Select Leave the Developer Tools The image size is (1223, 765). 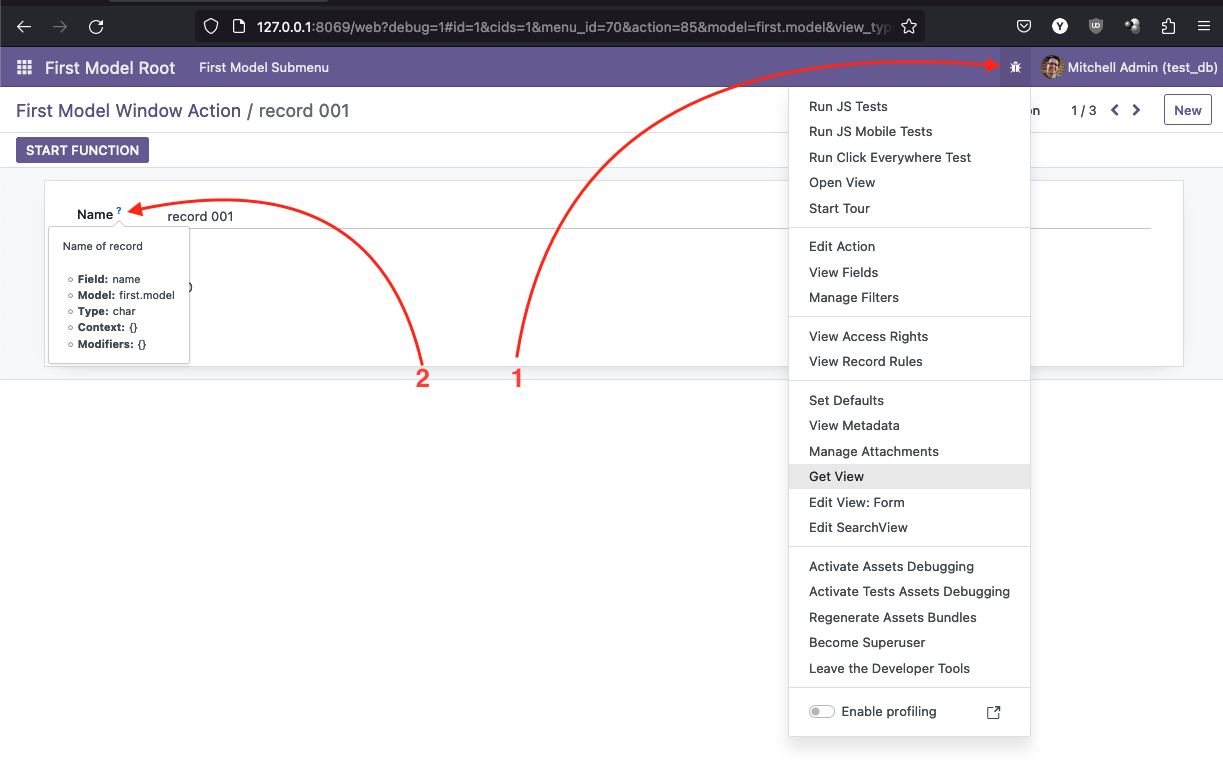(x=889, y=668)
